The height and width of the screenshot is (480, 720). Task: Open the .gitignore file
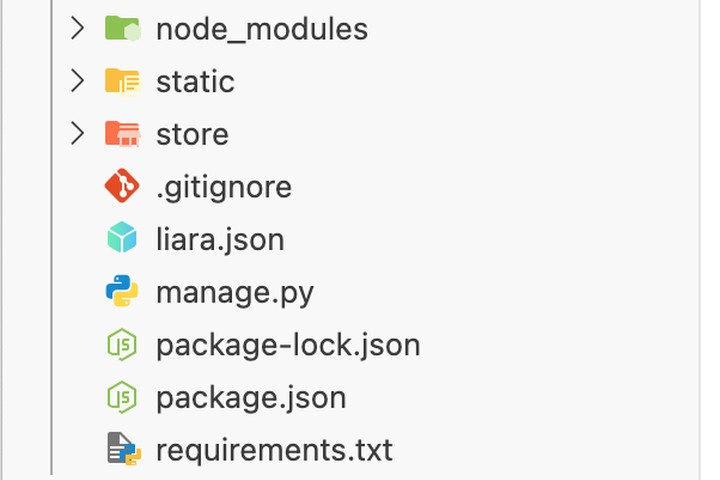(x=224, y=187)
